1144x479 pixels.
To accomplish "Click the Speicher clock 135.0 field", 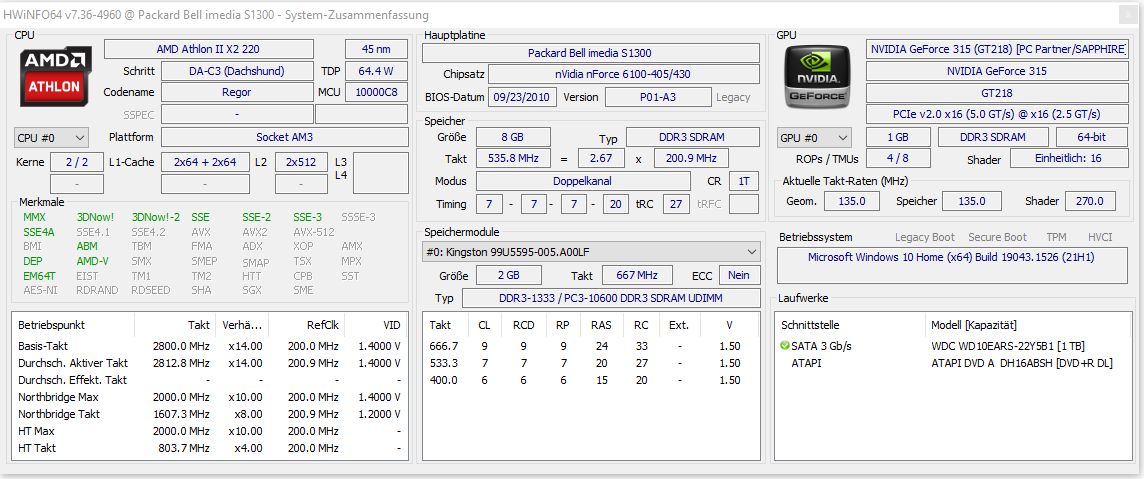I will (x=972, y=201).
